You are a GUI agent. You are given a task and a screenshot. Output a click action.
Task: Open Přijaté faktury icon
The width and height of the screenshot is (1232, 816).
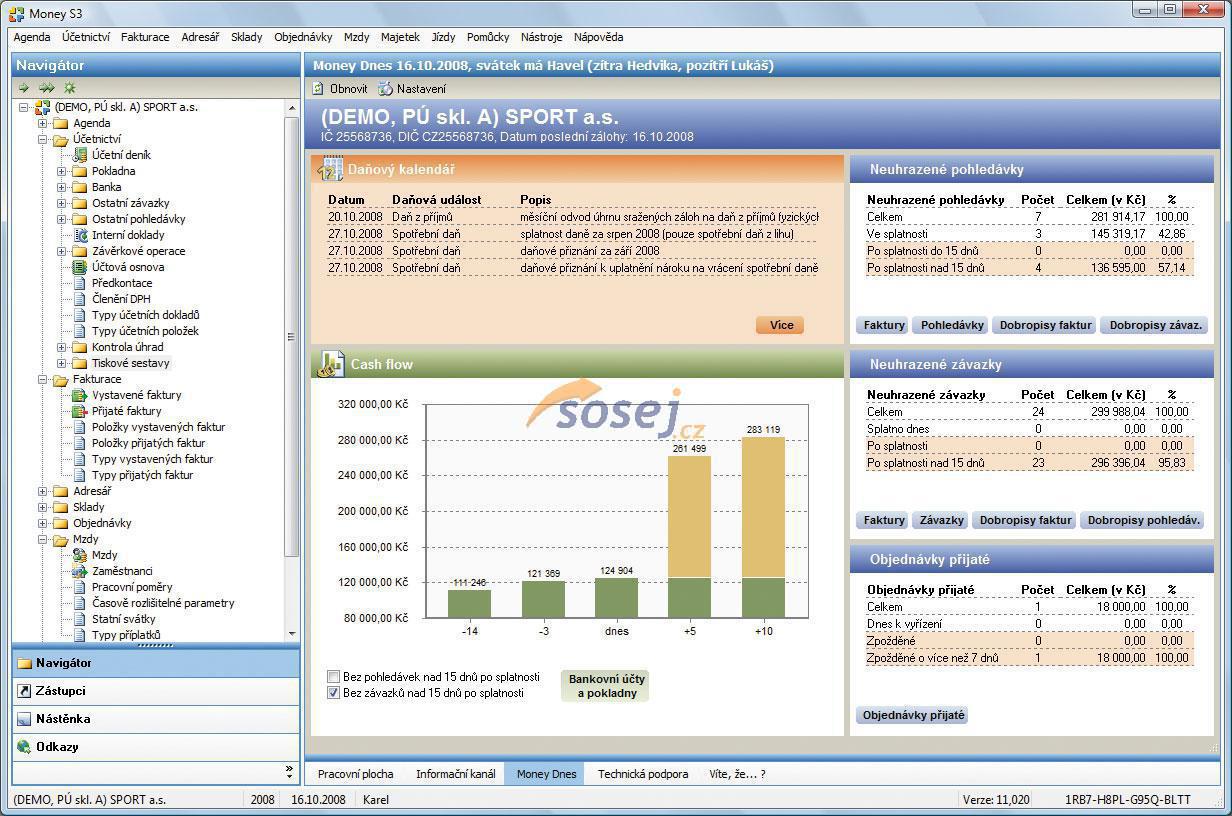tap(80, 411)
